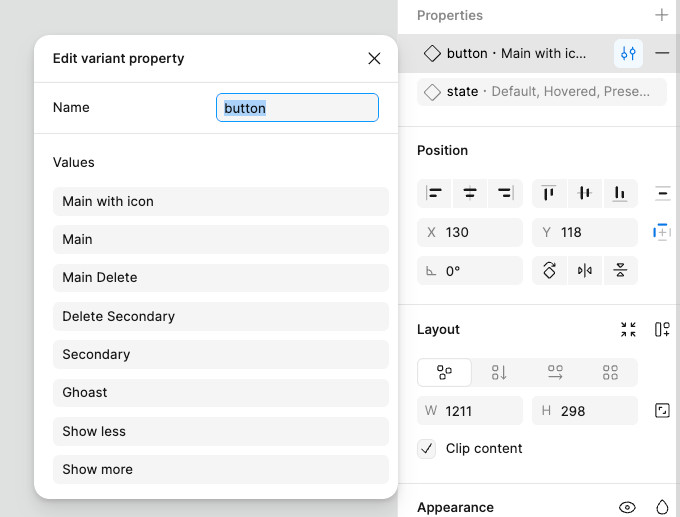This screenshot has width=680, height=517.
Task: Toggle Appearance visibility eye icon
Action: pyautogui.click(x=627, y=507)
